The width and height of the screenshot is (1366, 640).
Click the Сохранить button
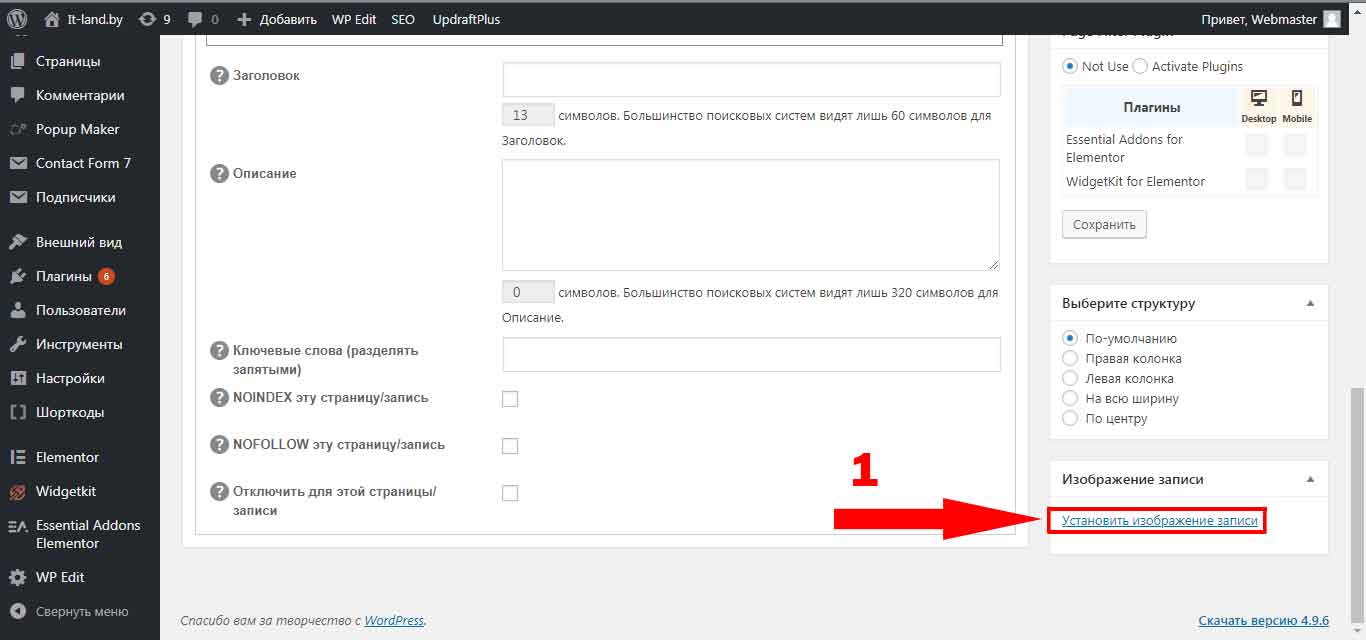pos(1104,225)
